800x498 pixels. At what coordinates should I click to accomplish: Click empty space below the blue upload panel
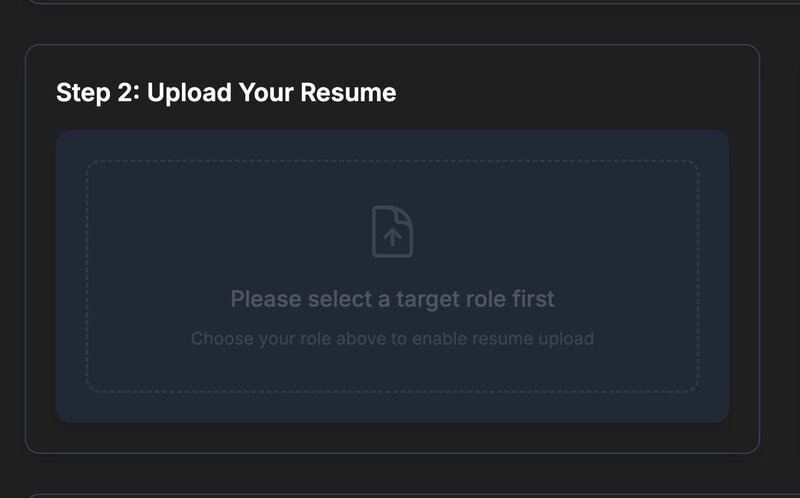pyautogui.click(x=392, y=437)
